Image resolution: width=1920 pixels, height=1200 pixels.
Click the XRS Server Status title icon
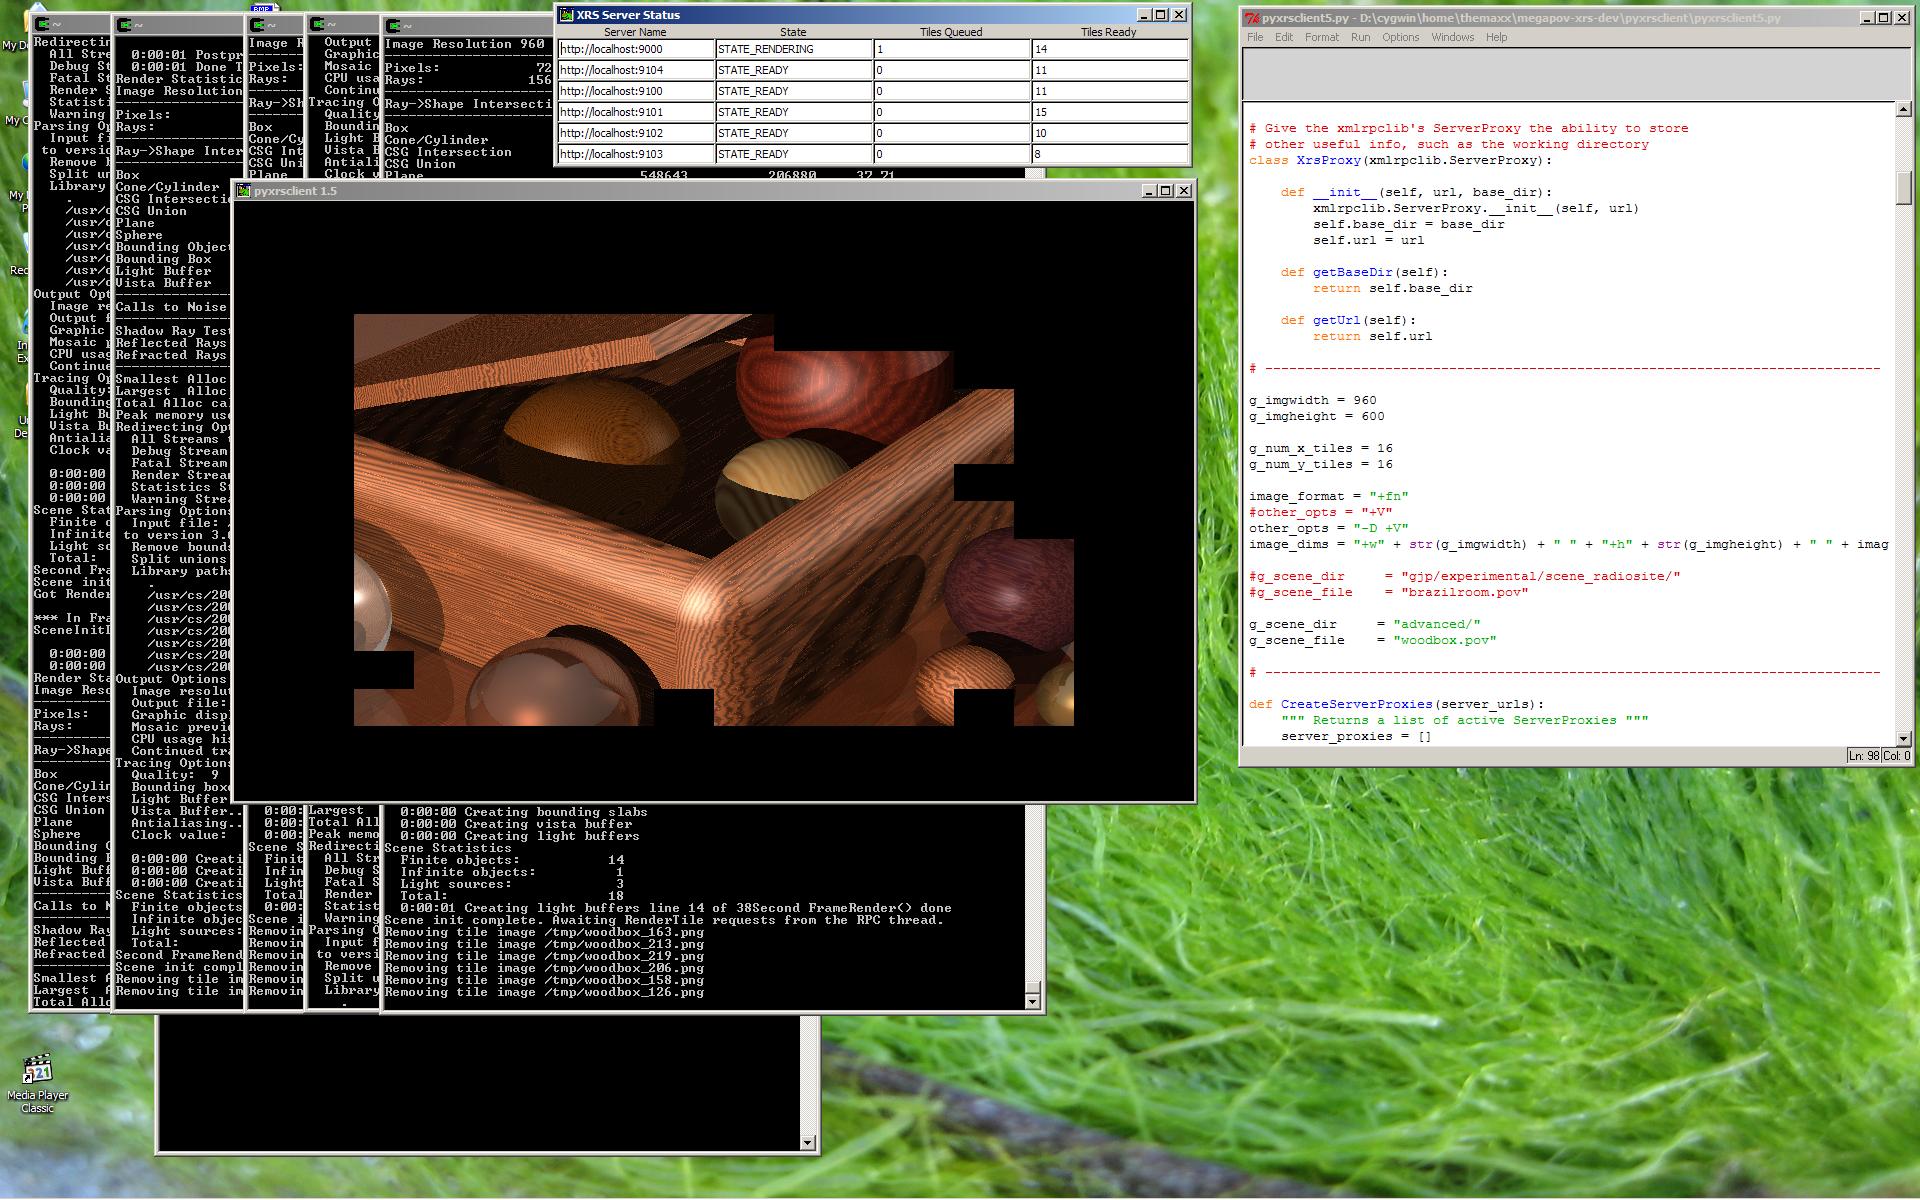[567, 15]
